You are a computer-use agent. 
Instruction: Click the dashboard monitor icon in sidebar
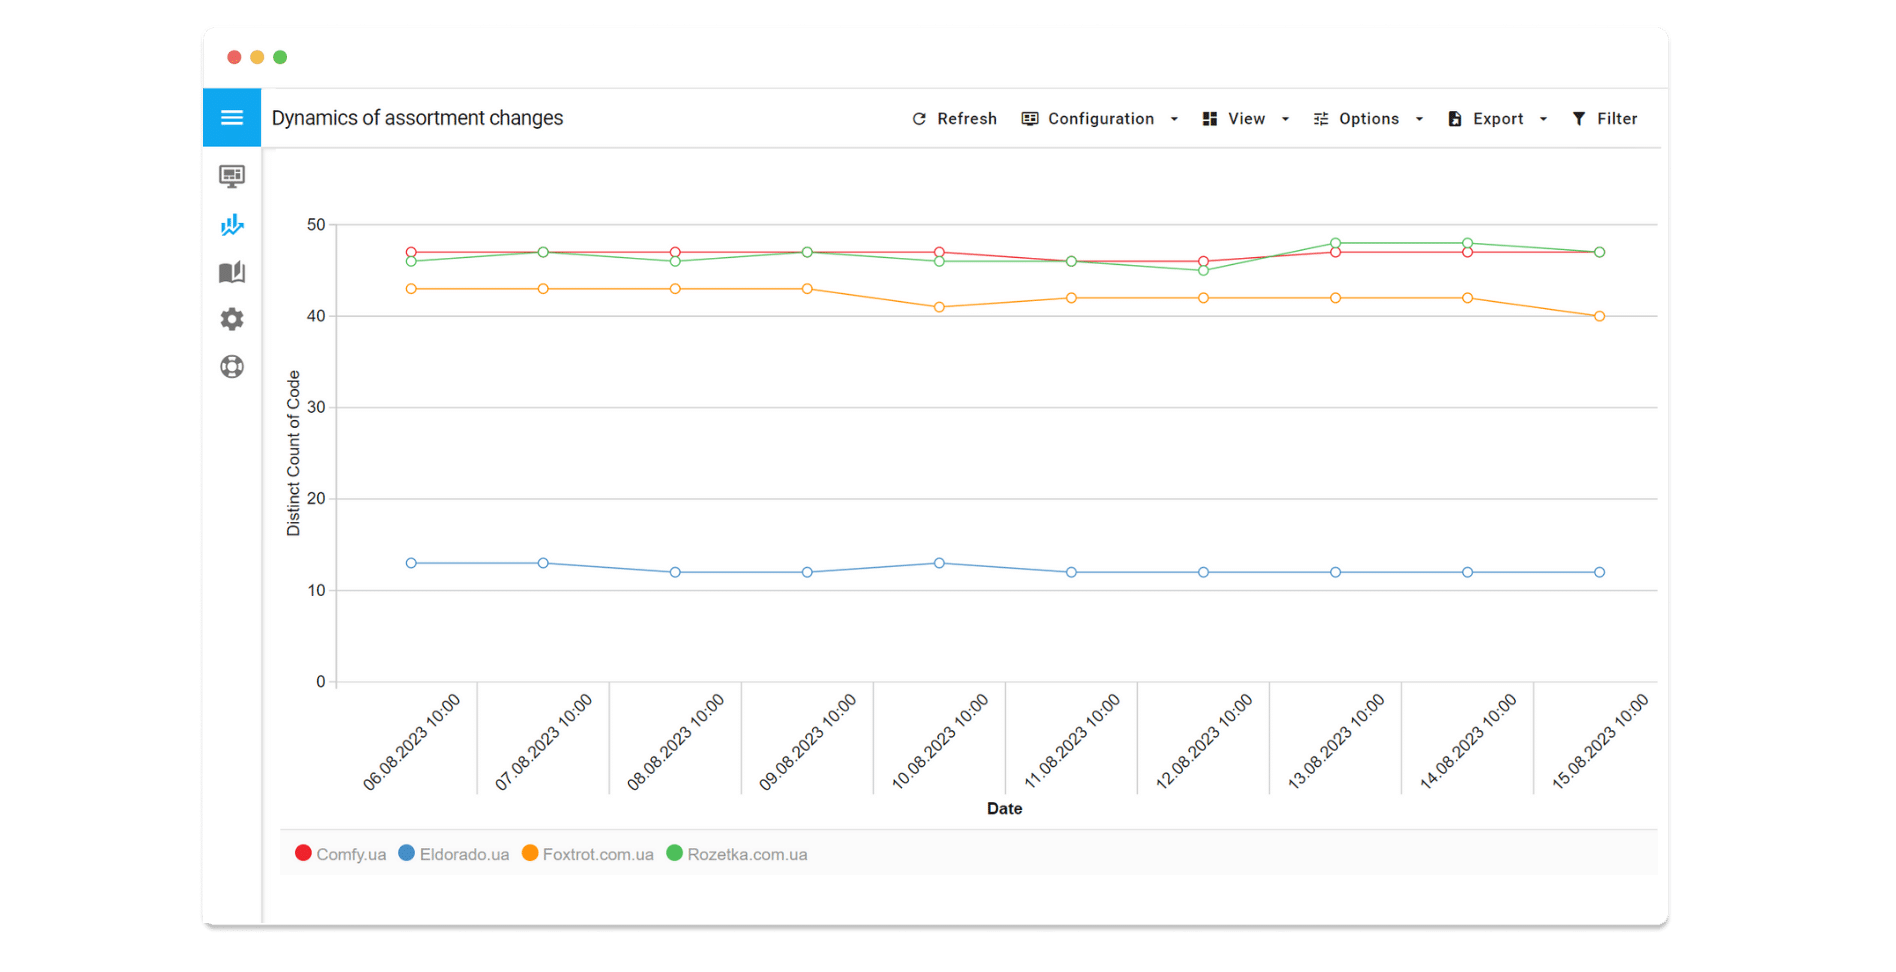coord(232,177)
